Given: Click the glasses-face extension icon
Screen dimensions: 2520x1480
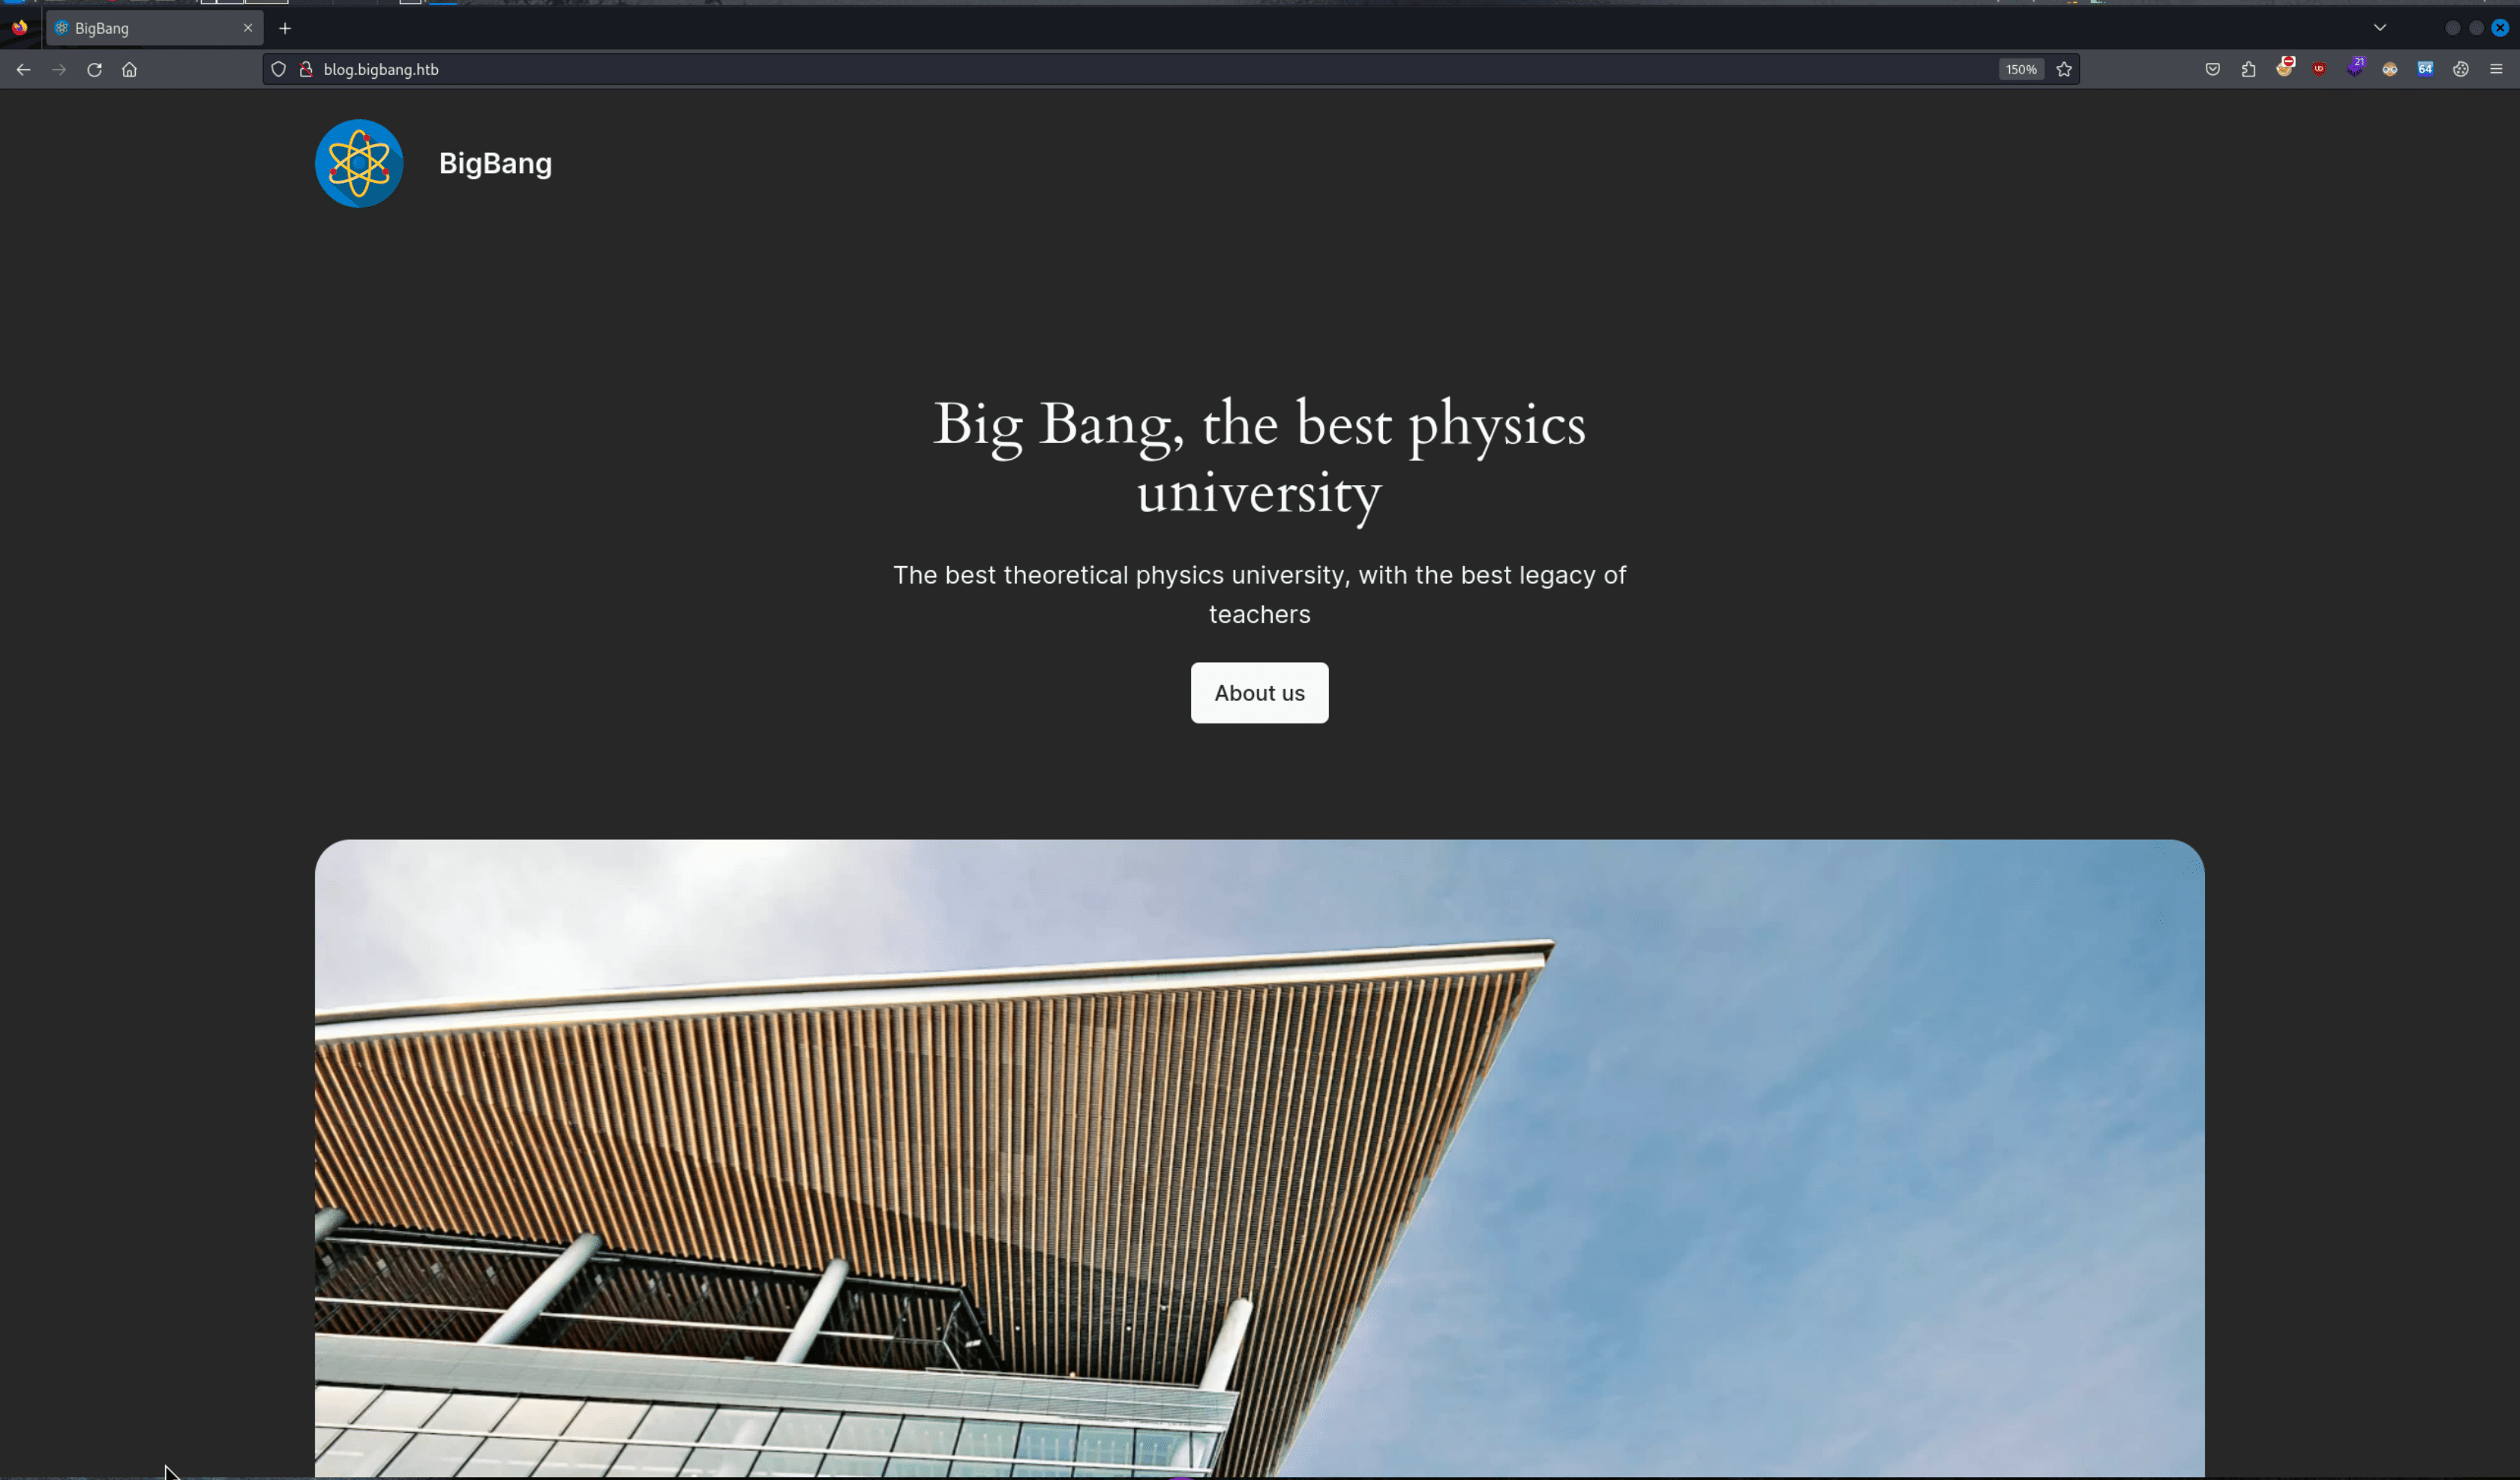Looking at the screenshot, I should click(x=2390, y=69).
